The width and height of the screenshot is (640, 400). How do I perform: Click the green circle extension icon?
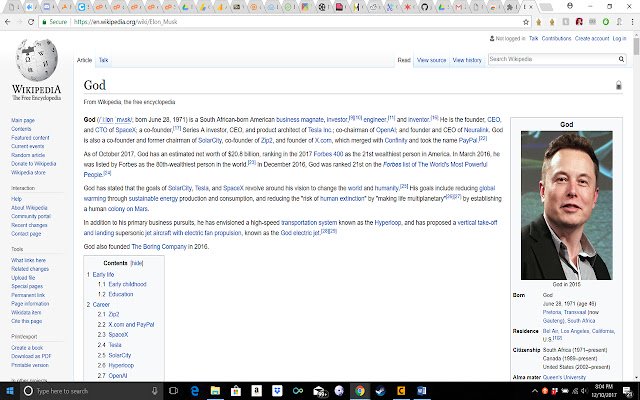pyautogui.click(x=606, y=22)
